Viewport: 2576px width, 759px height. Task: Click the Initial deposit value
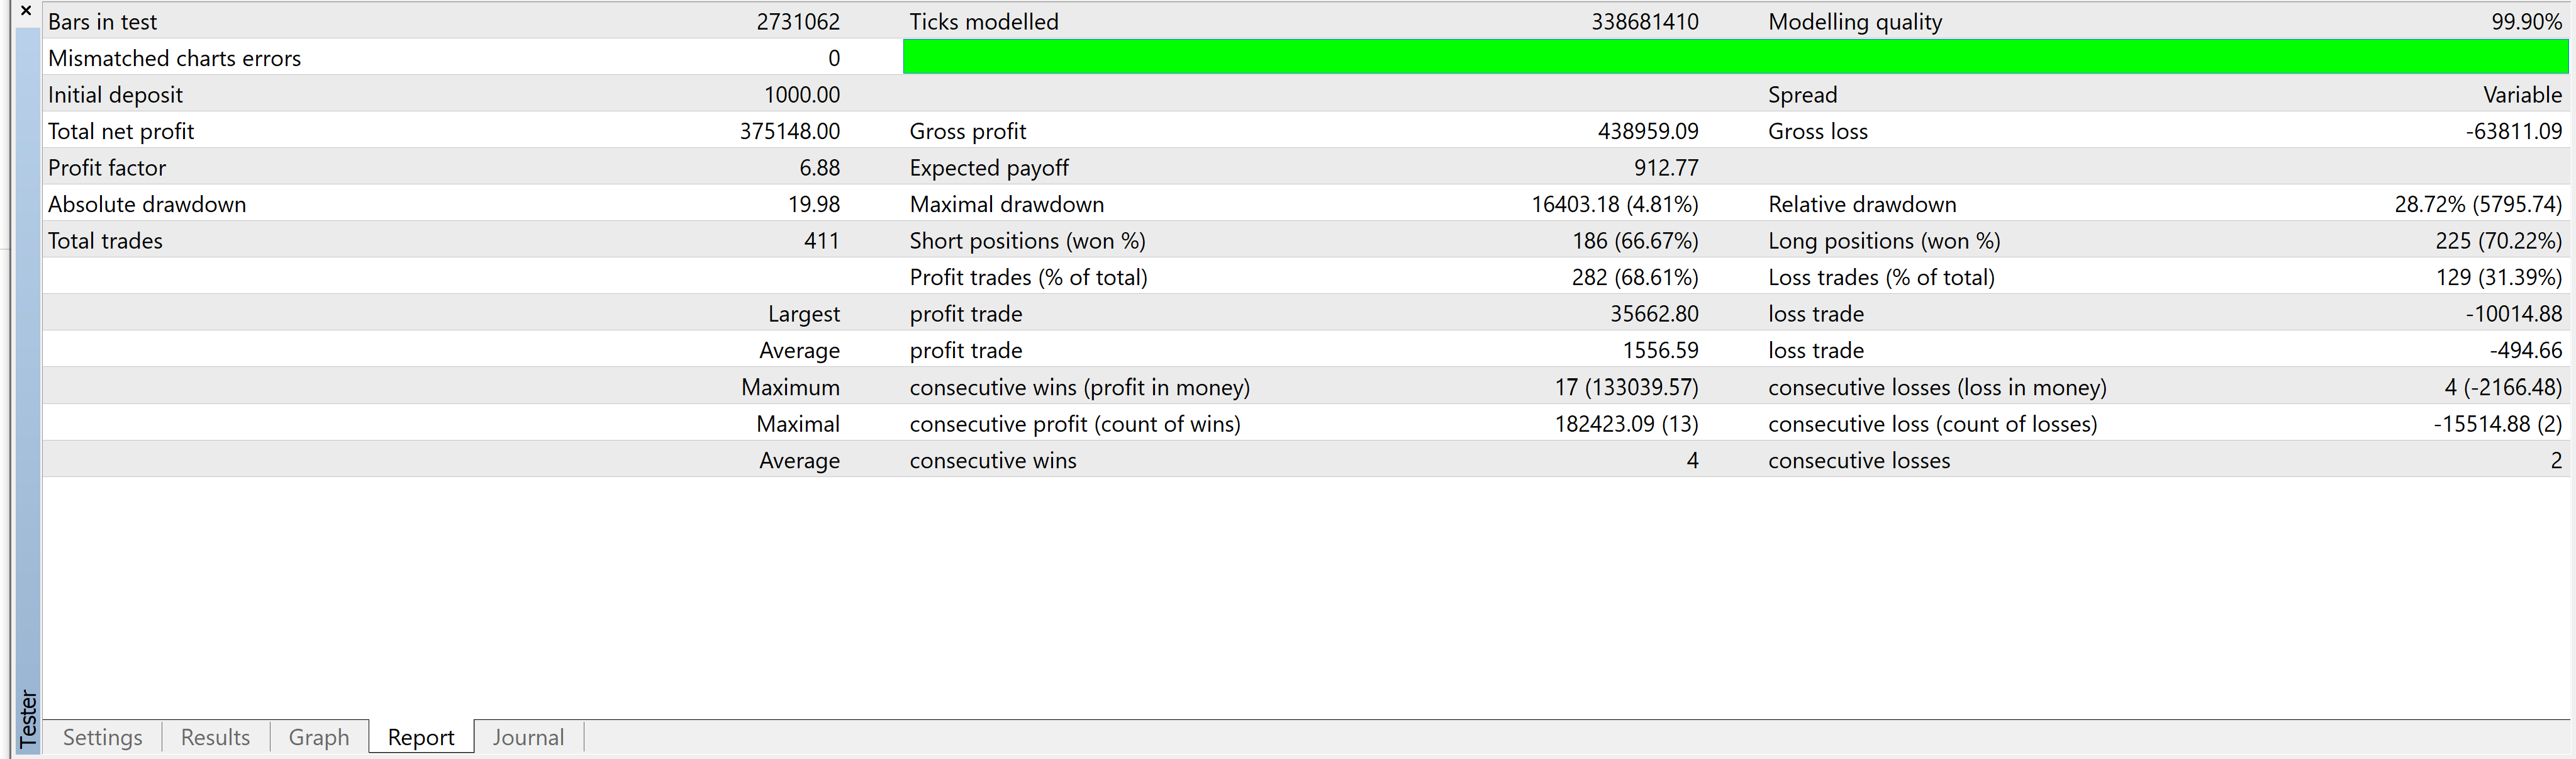tap(801, 95)
